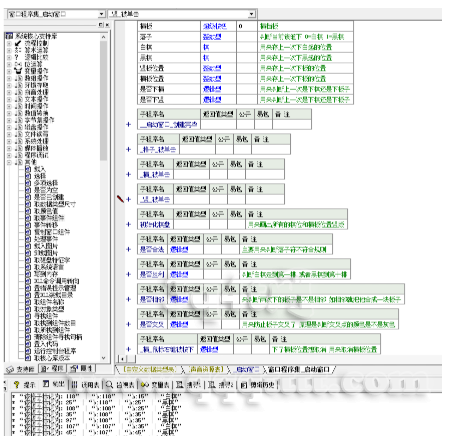Expand the 流程控制 tree node
This screenshot has height=436, width=450.
(9, 43)
